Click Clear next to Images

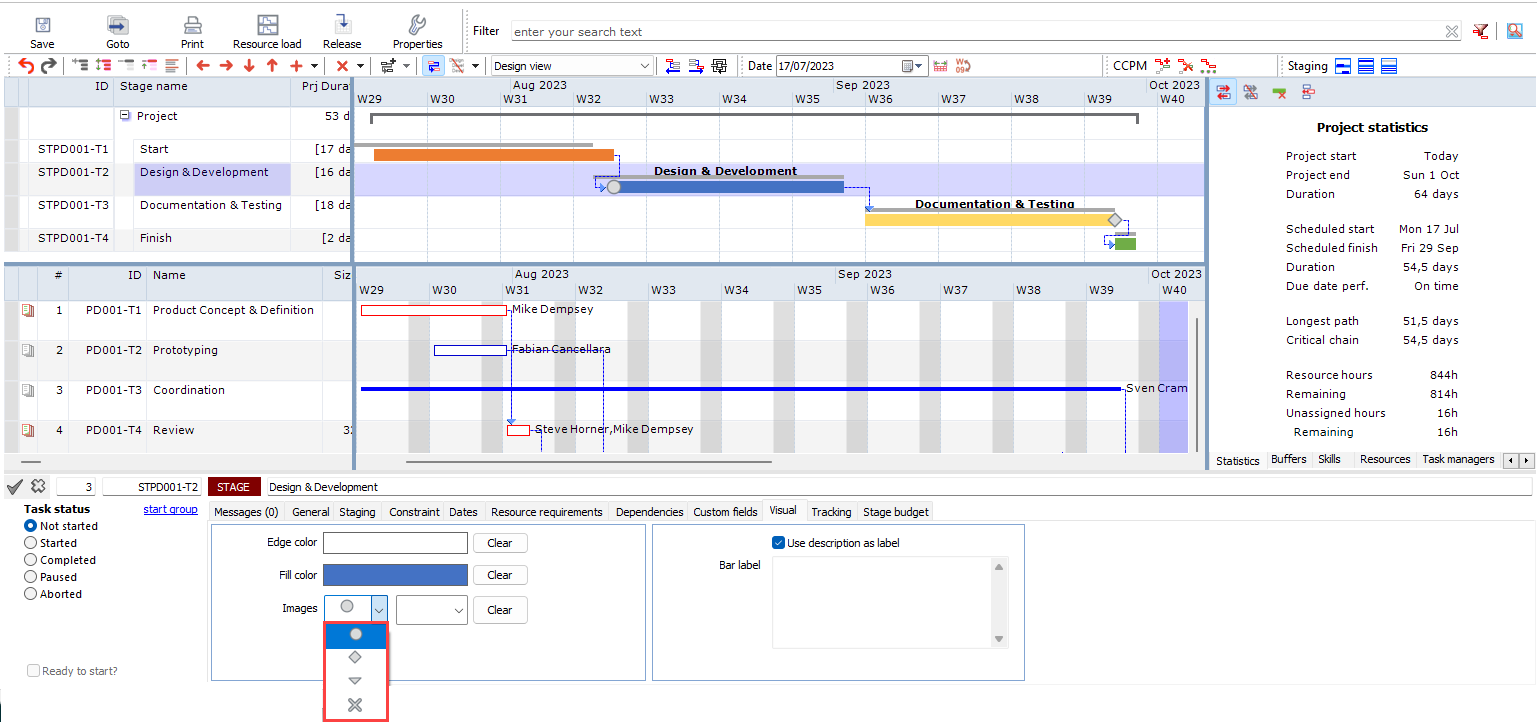coord(500,610)
